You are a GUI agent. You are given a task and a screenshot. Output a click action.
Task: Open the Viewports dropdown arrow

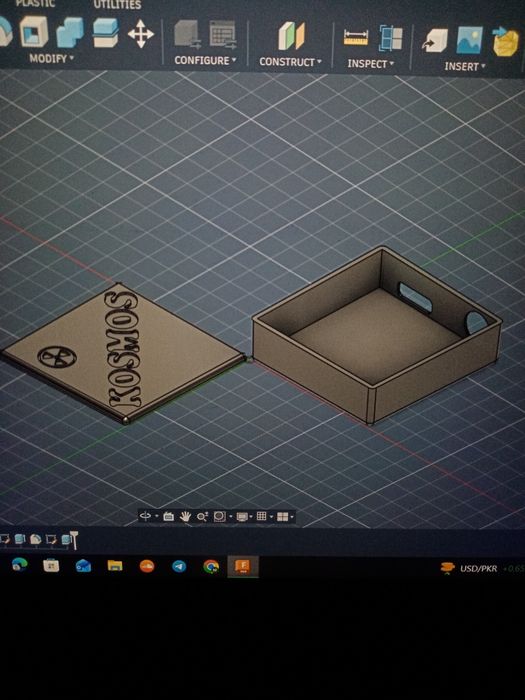[292, 517]
